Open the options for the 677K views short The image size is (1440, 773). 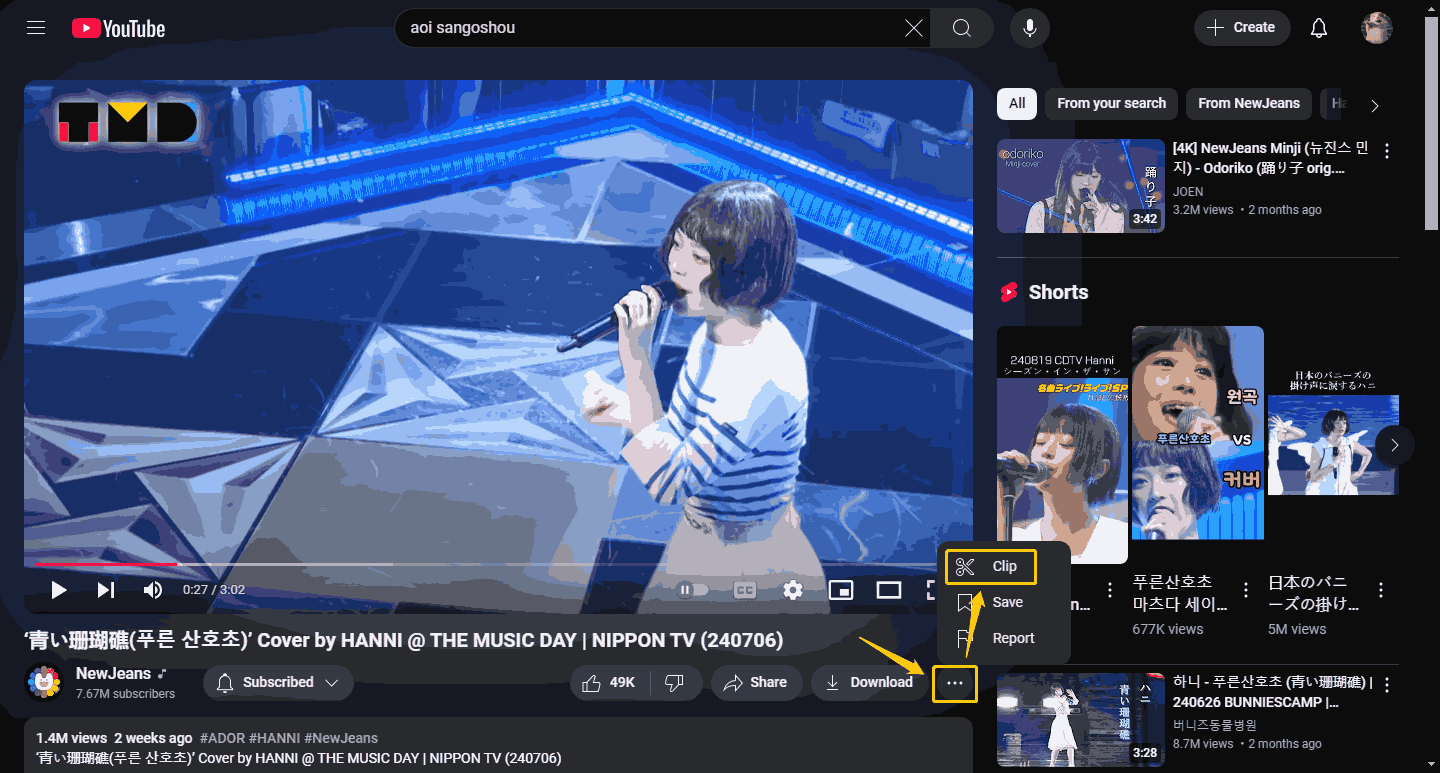click(1246, 590)
